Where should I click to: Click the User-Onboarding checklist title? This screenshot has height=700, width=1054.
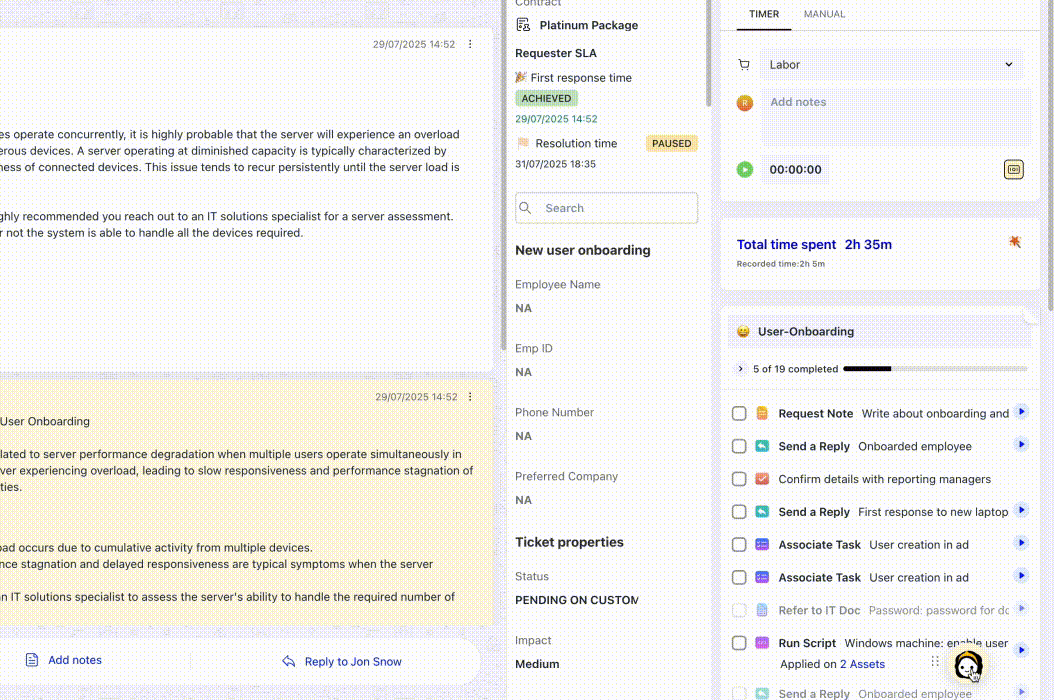[x=806, y=332]
